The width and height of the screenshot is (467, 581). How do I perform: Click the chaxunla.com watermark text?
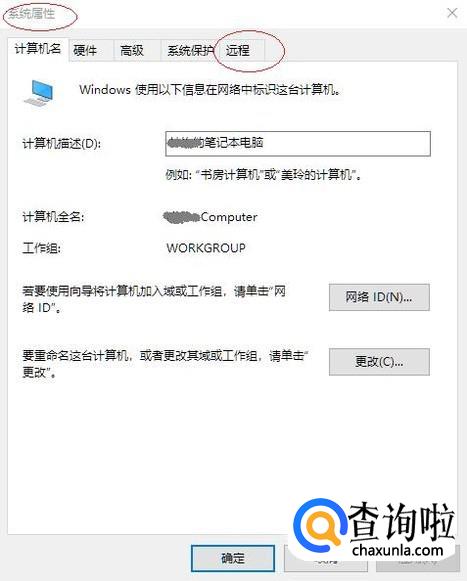(x=398, y=550)
